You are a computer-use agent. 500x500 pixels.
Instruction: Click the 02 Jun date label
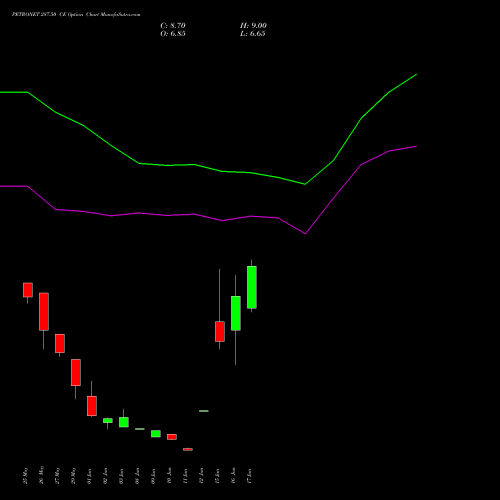point(106,476)
